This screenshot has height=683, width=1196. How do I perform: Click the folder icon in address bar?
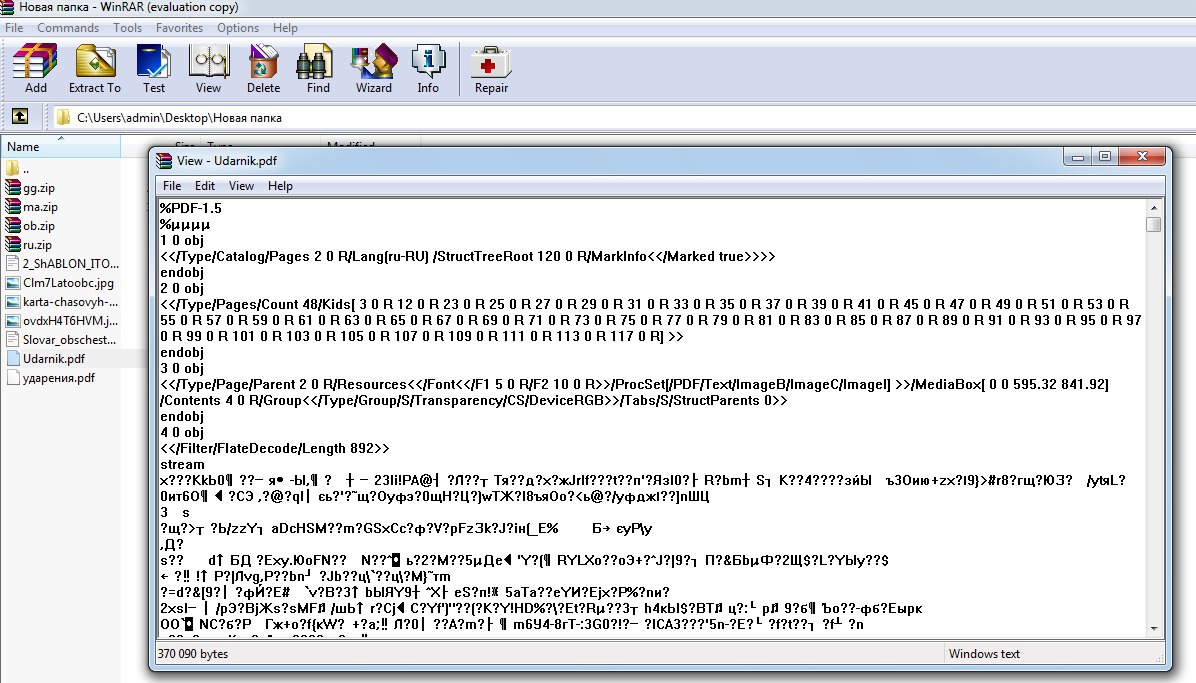pyautogui.click(x=63, y=118)
